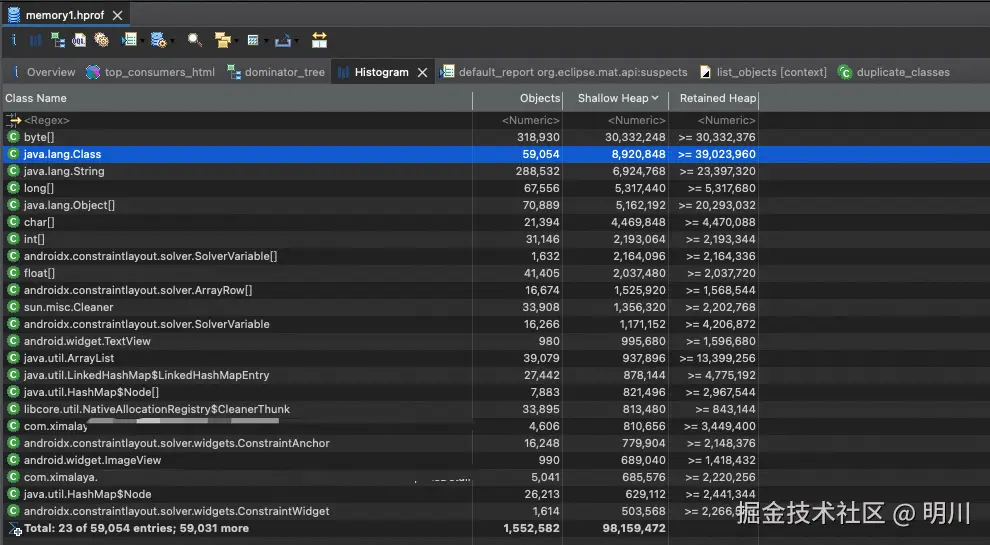
Task: Sort by the Retained Heap column header
Action: pyautogui.click(x=716, y=98)
